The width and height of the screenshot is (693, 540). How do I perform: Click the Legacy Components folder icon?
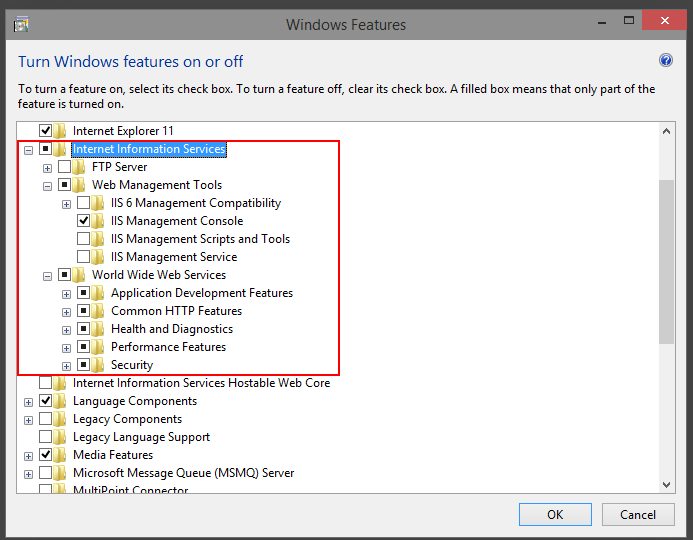60,419
